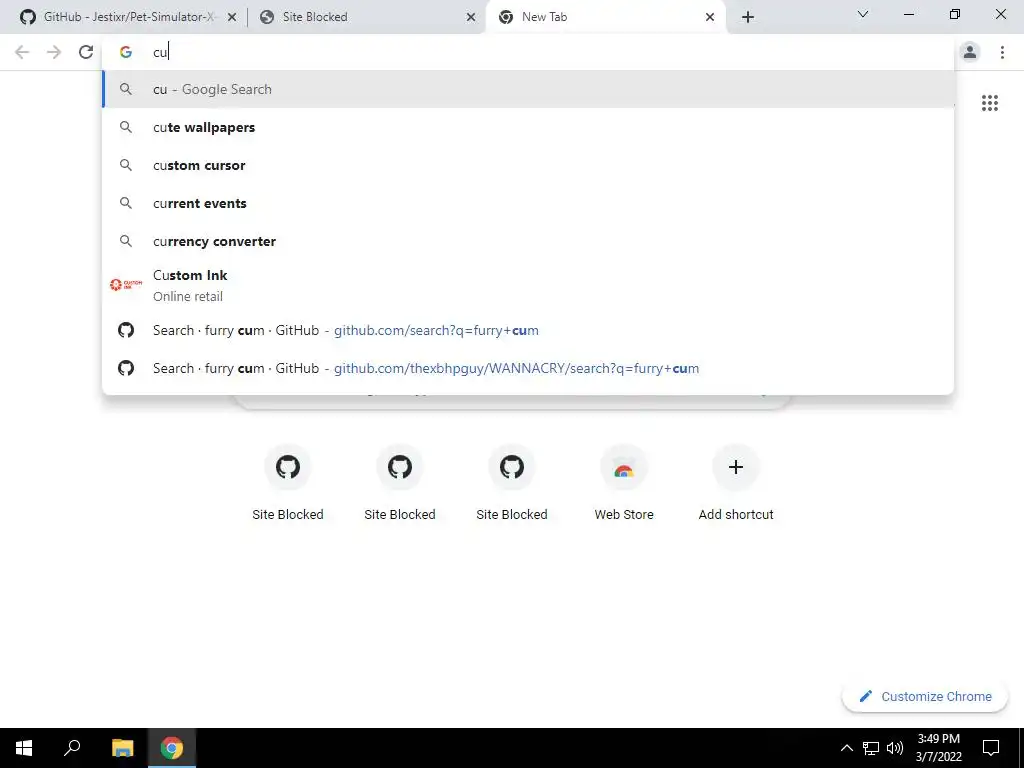Click the Customize Chrome button
The width and height of the screenshot is (1024, 768).
point(925,697)
